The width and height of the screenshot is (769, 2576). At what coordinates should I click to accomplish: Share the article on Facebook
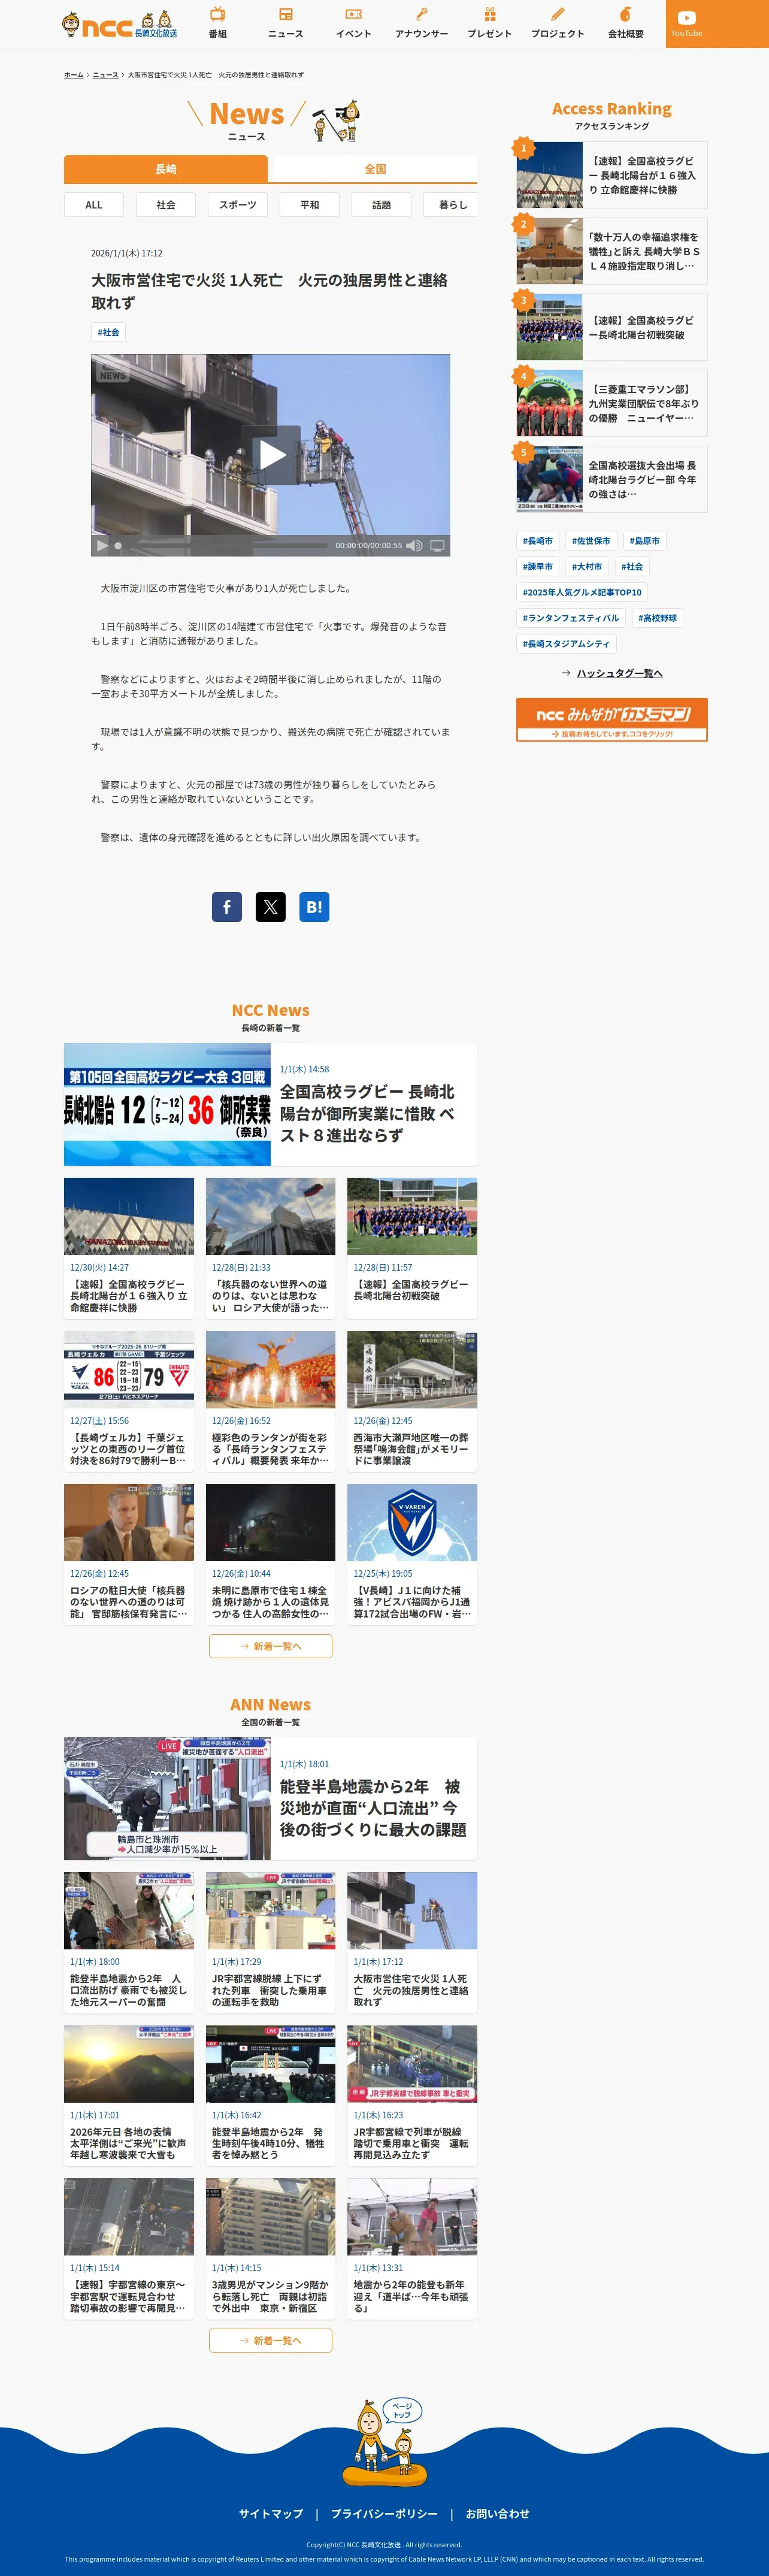(x=227, y=907)
